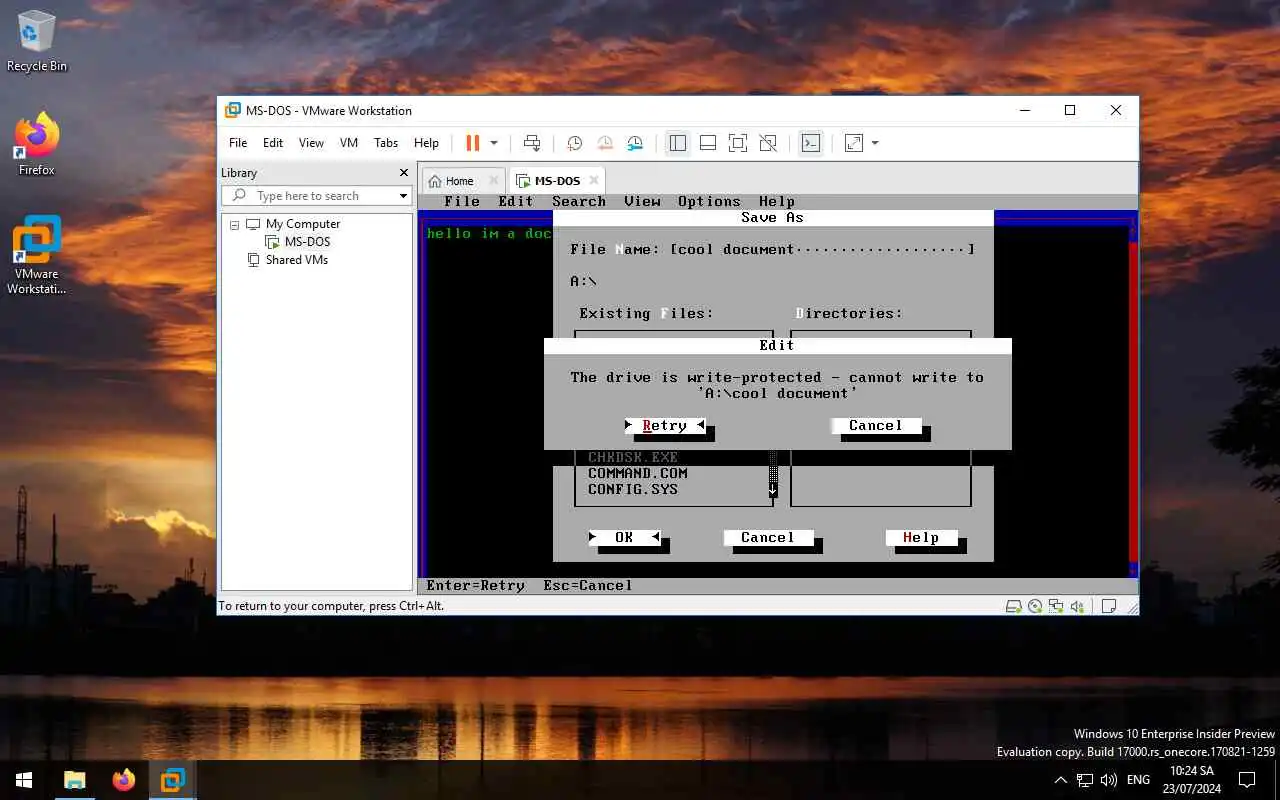Click the File Name input field
The height and width of the screenshot is (800, 1280).
tap(822, 250)
